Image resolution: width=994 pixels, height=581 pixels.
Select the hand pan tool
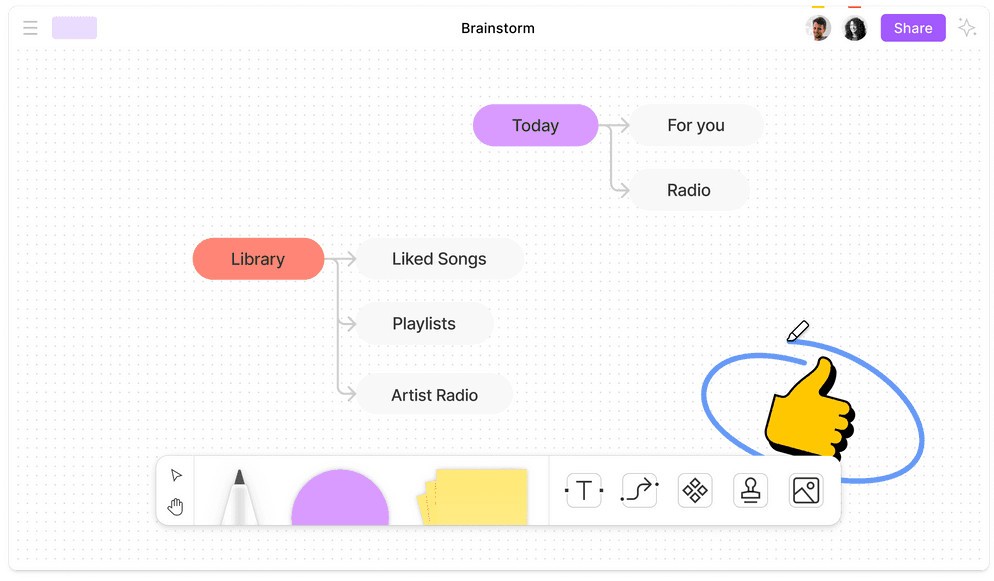click(176, 506)
